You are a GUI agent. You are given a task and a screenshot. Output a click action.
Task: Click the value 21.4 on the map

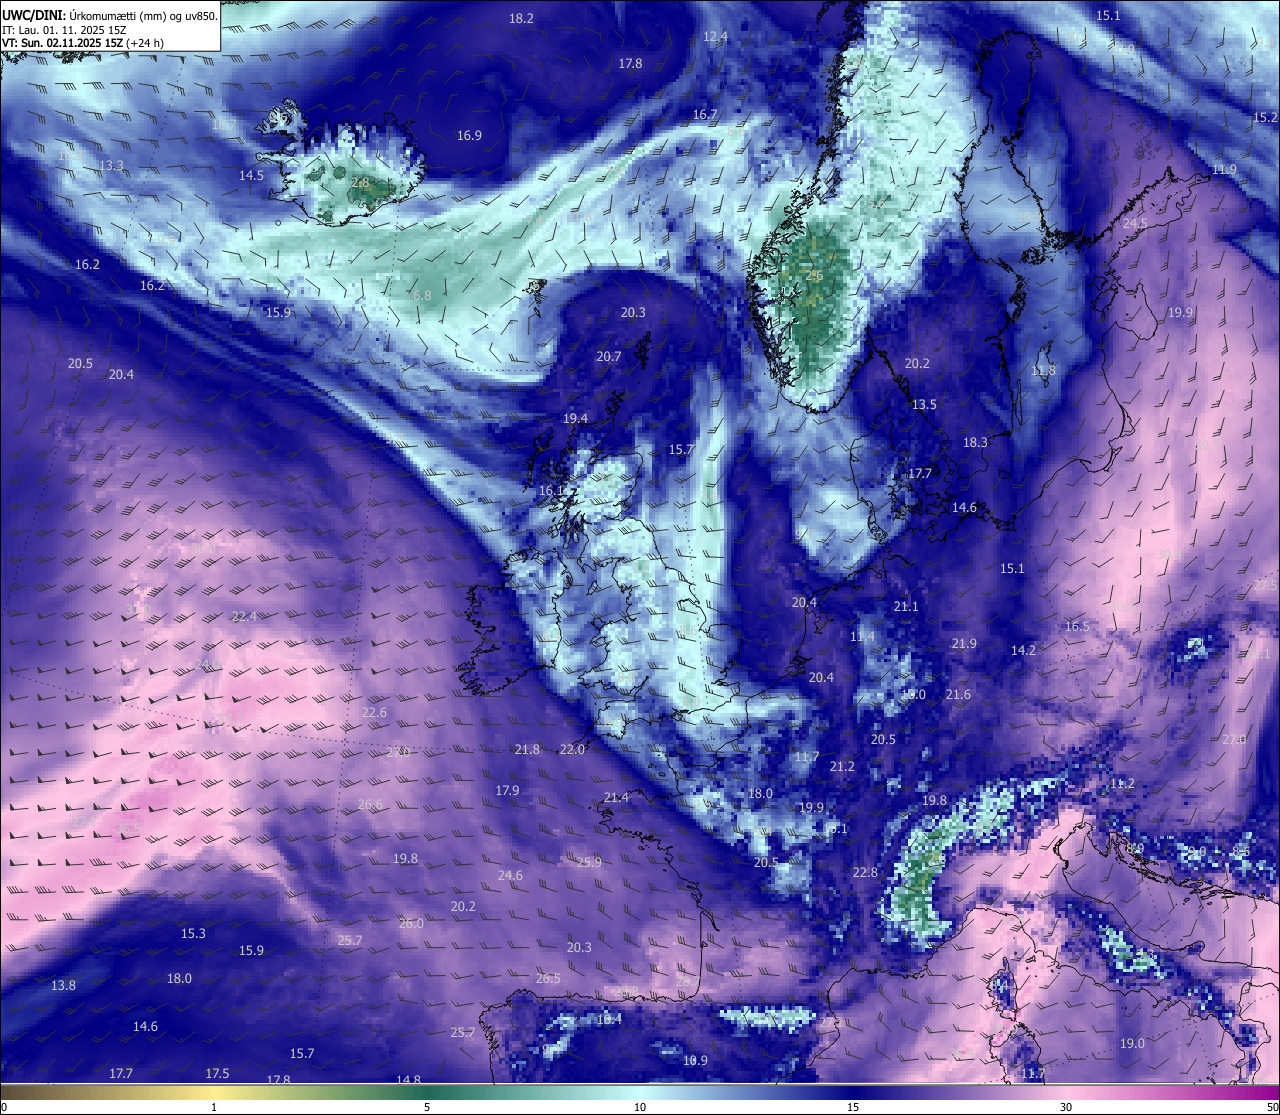click(x=616, y=797)
